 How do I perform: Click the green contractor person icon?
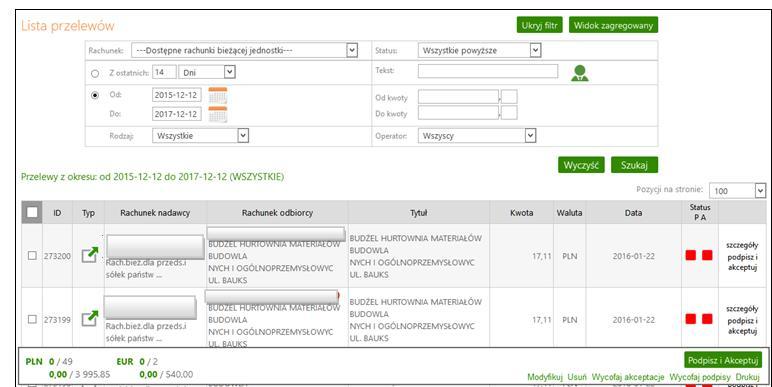click(579, 73)
